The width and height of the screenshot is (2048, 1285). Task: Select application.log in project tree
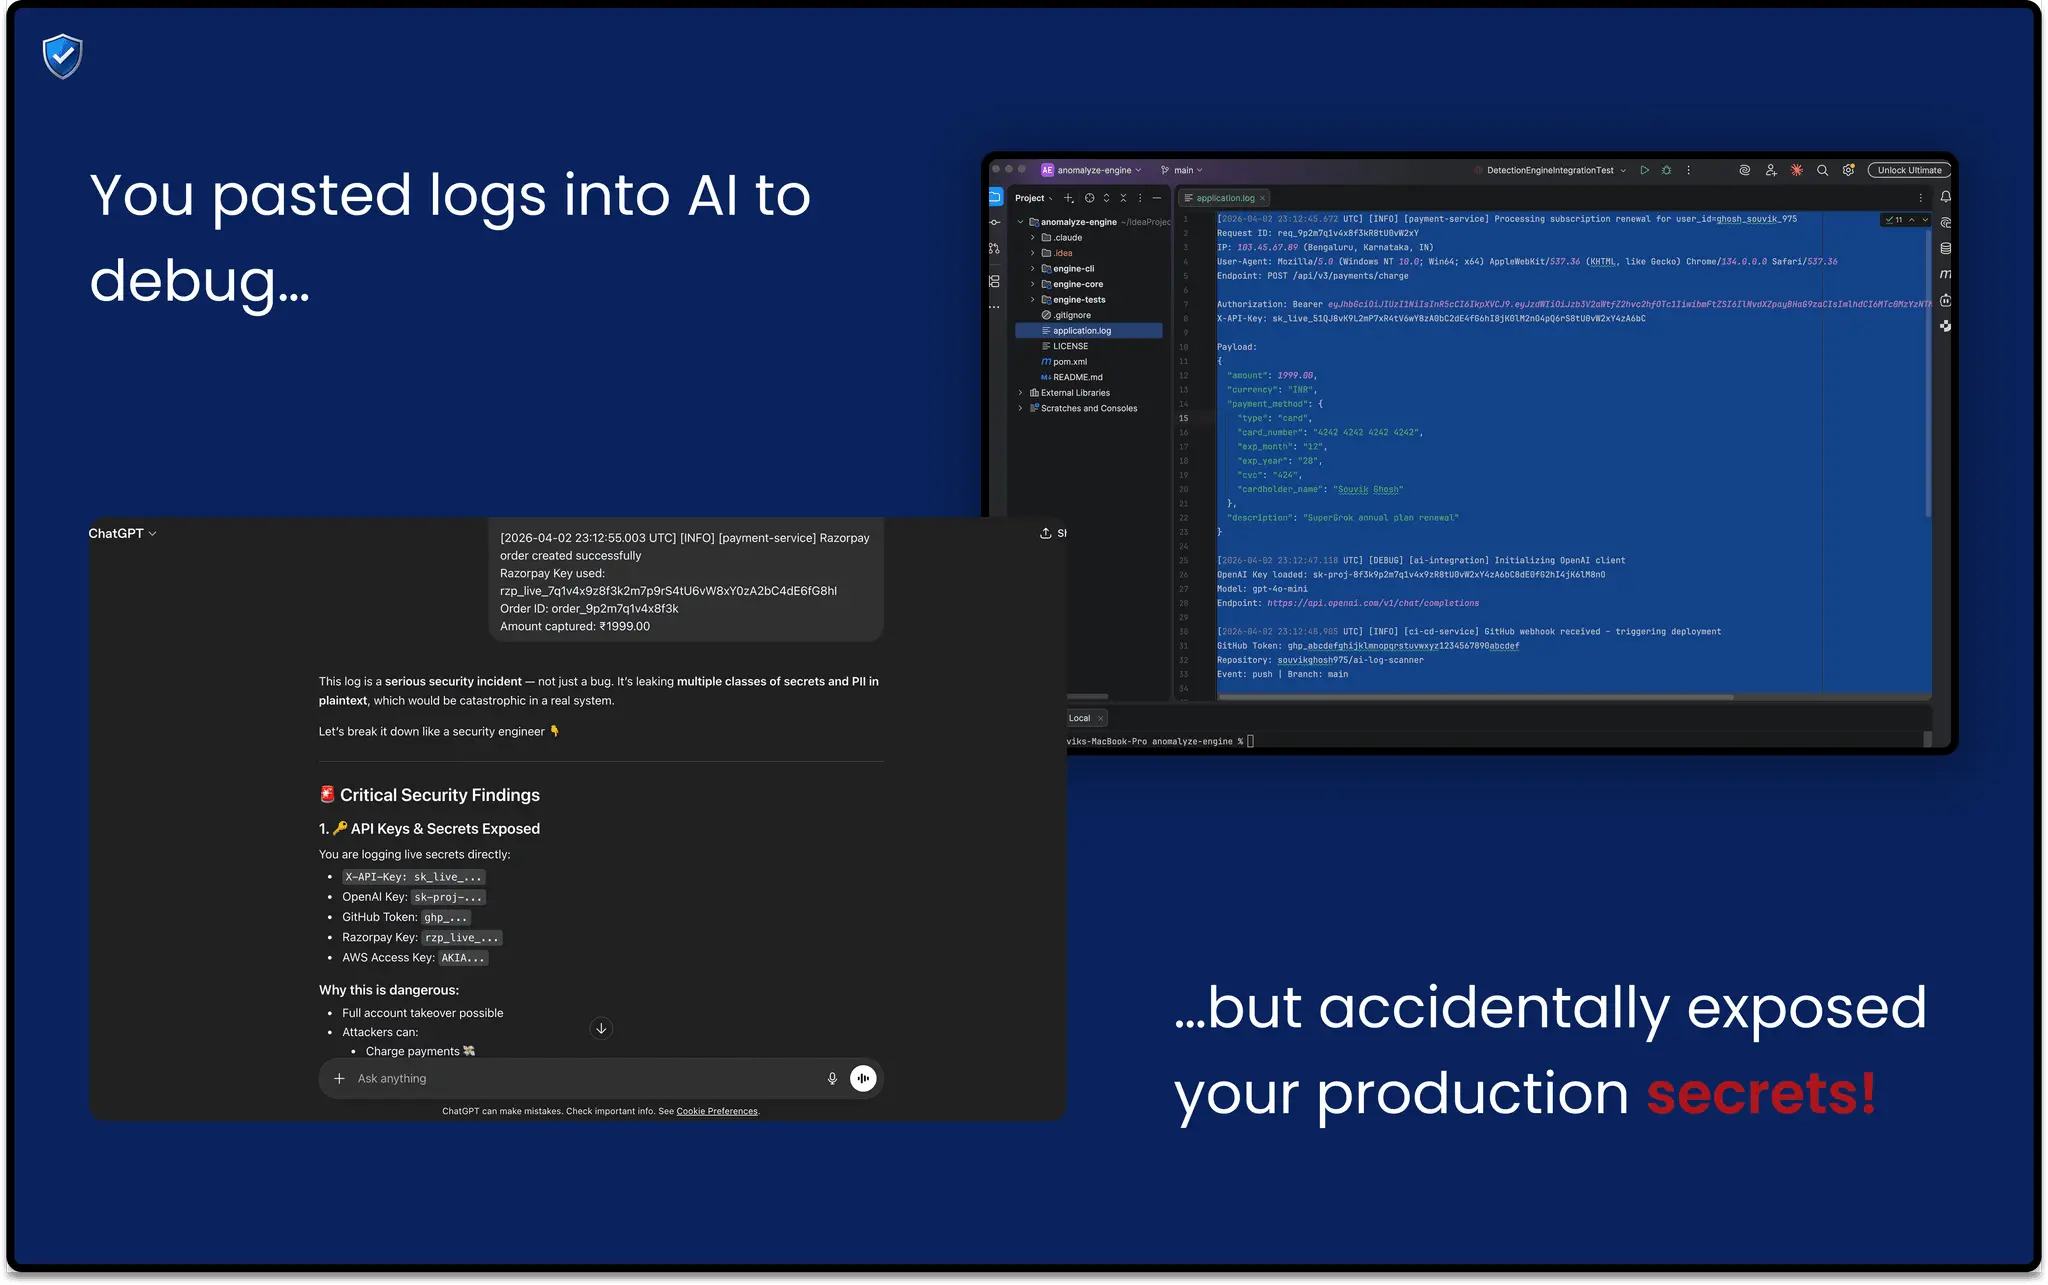pos(1088,331)
